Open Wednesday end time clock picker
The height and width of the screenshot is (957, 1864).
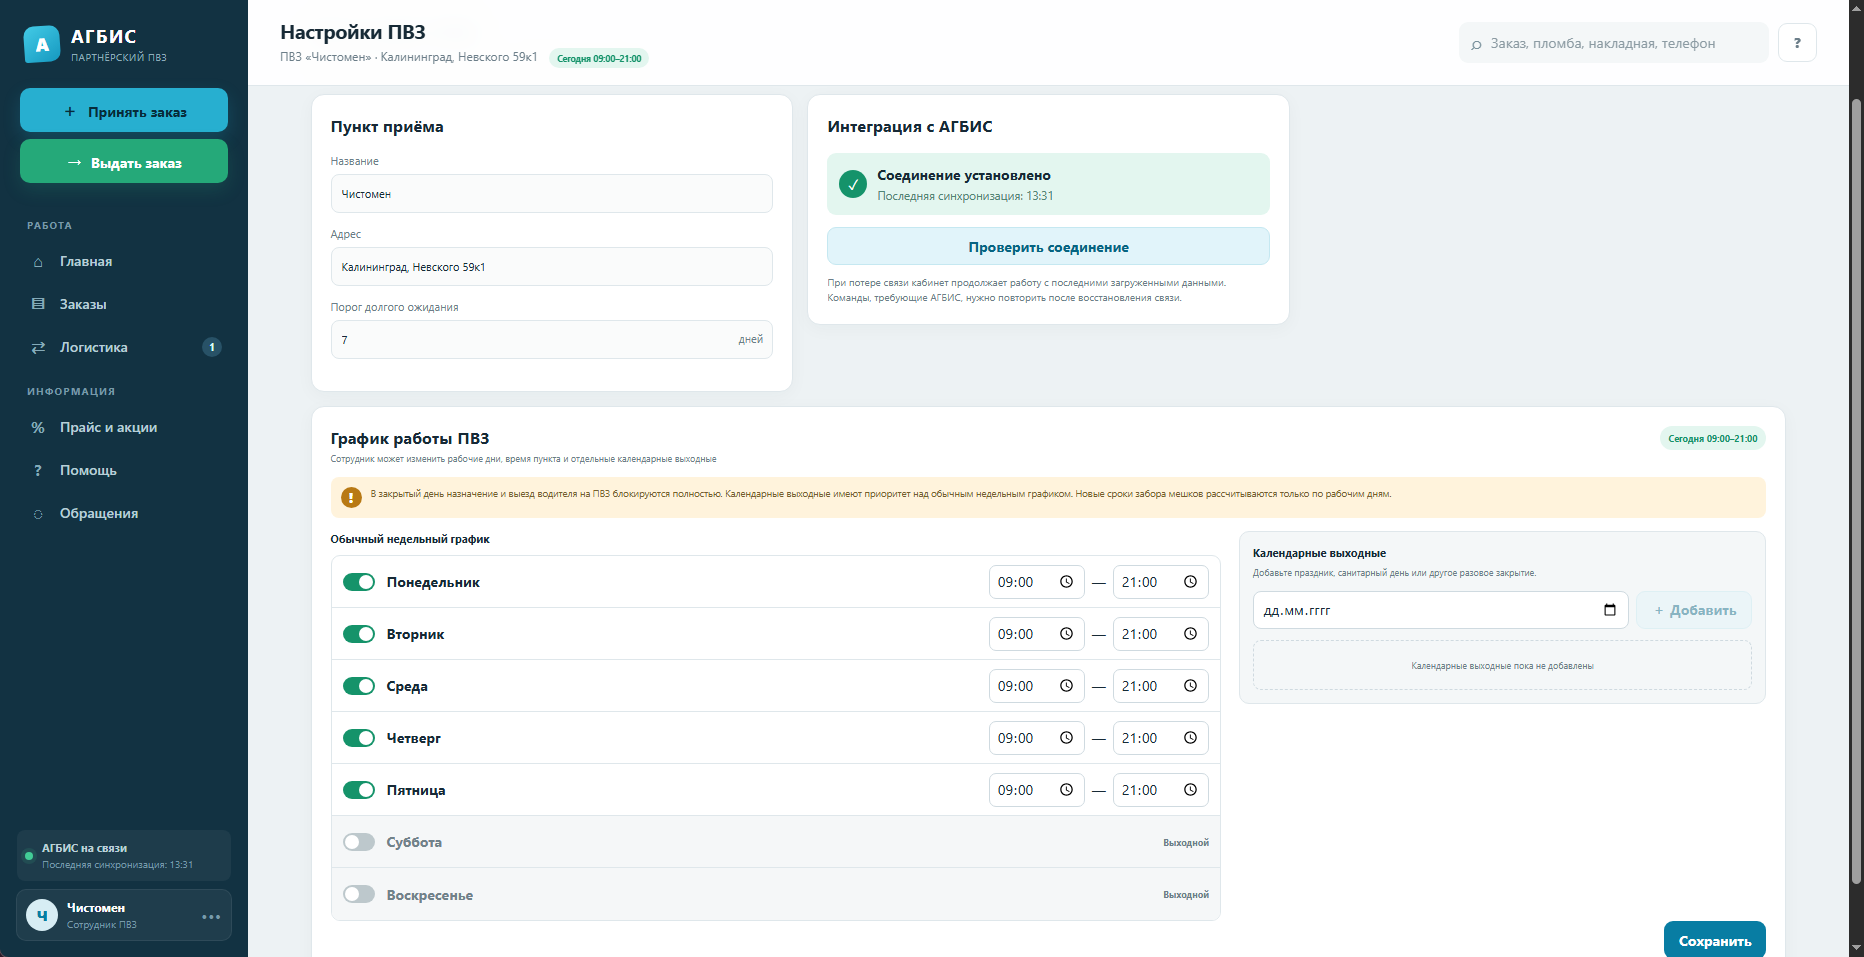point(1190,686)
